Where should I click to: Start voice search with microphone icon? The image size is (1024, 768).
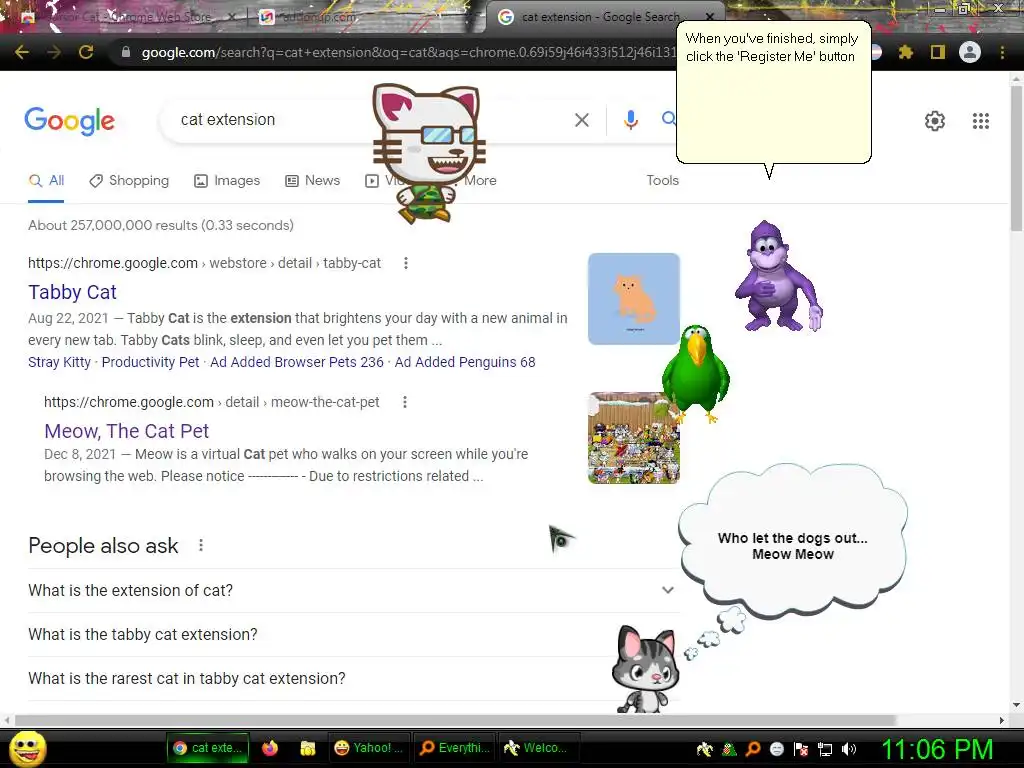tap(630, 120)
